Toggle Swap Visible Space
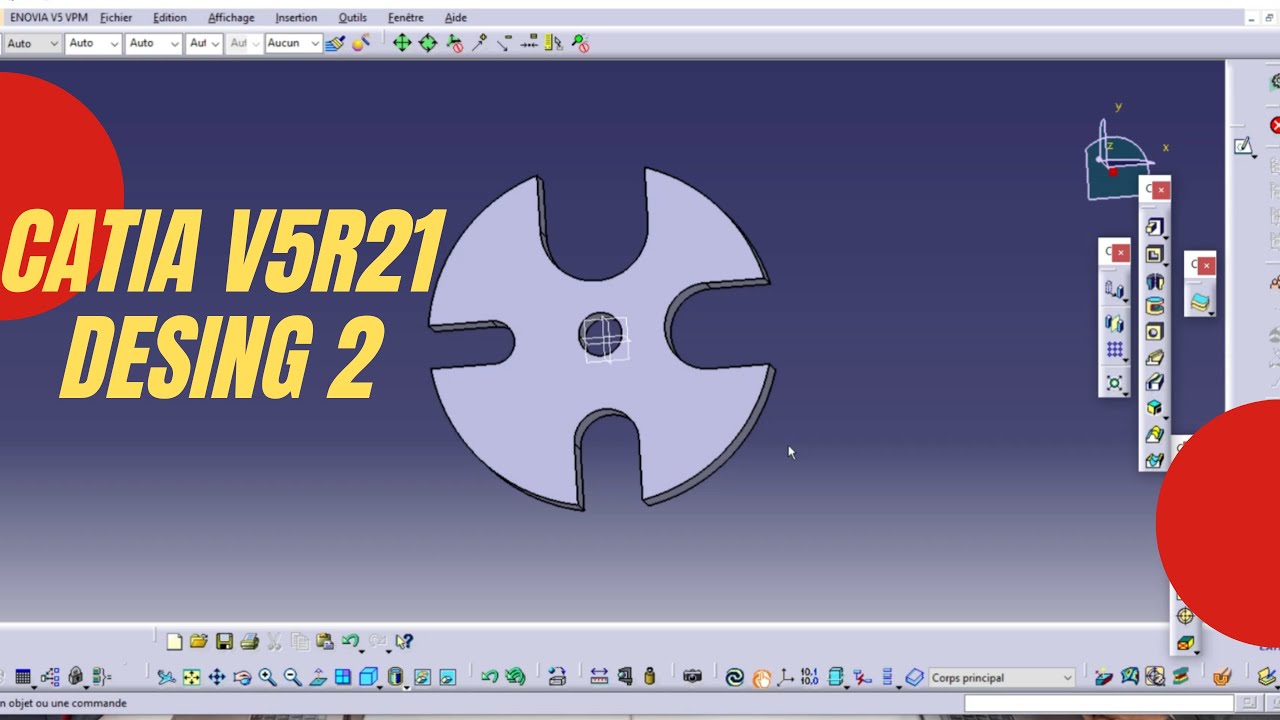 pos(447,677)
